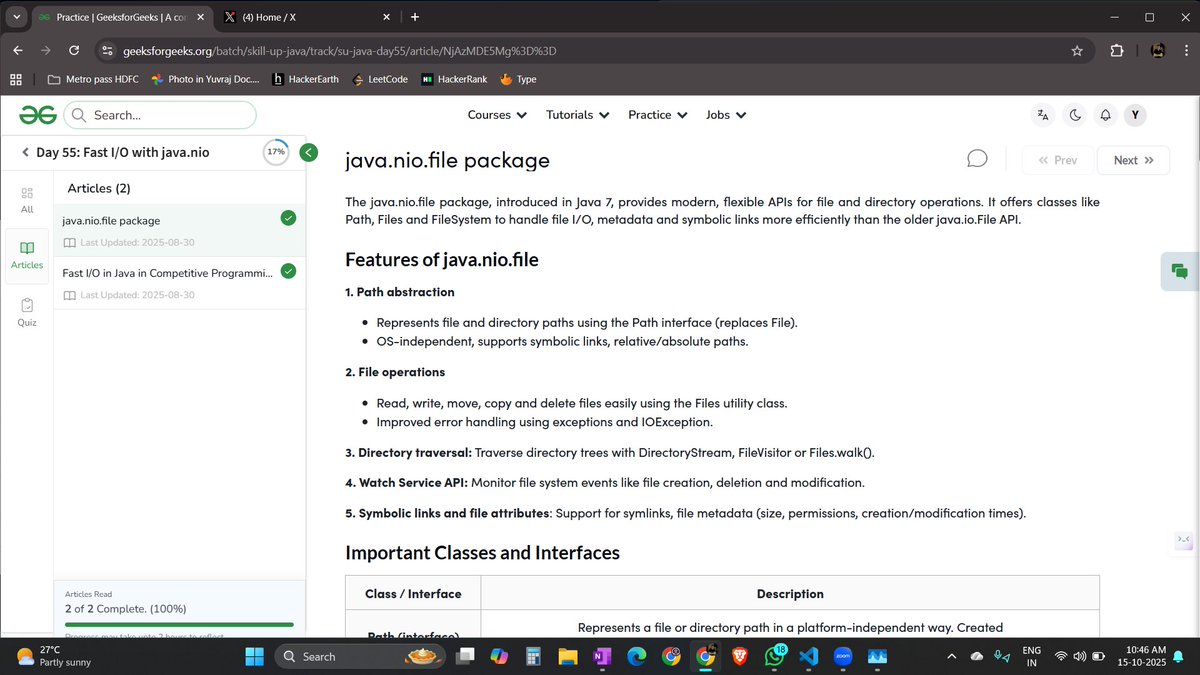Open the Chrome apps grid icon
Viewport: 1200px width, 675px height.
(16, 79)
